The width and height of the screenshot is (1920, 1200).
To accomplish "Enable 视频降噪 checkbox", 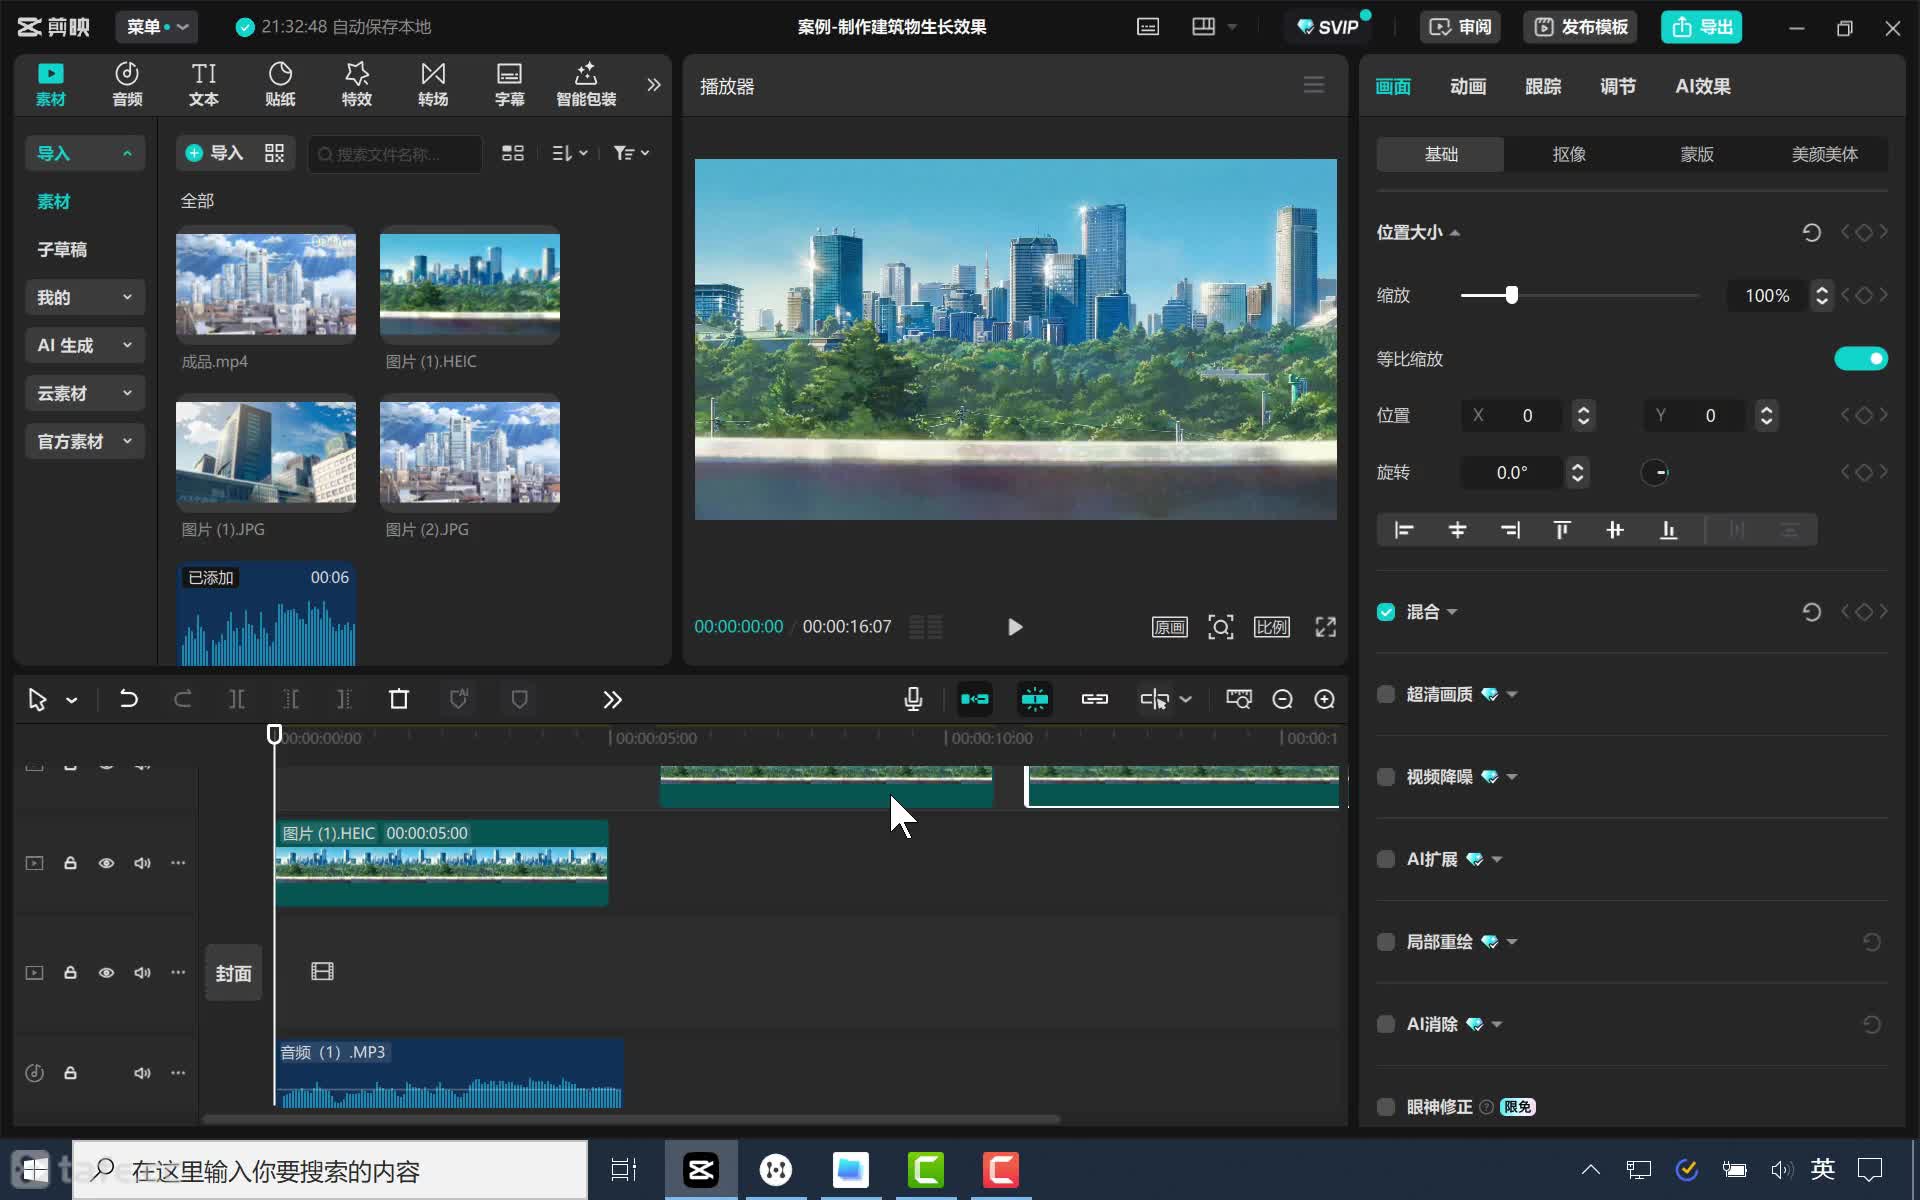I will coord(1386,777).
